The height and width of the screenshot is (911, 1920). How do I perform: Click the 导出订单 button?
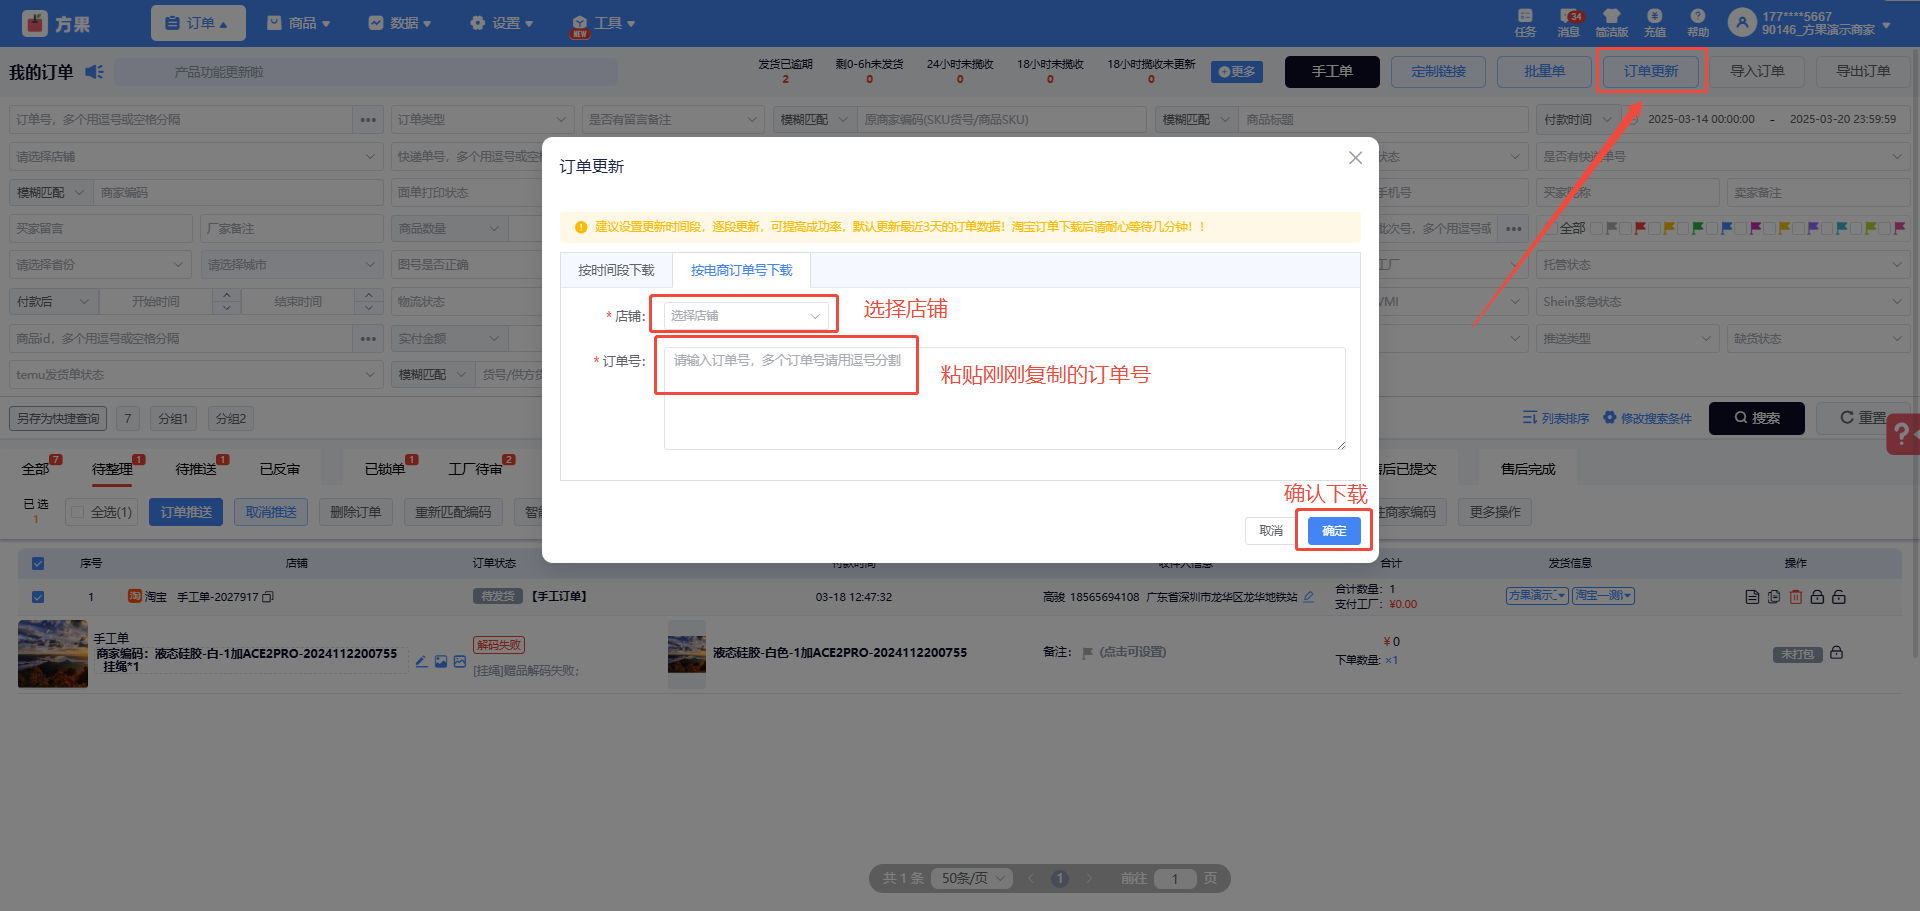pyautogui.click(x=1863, y=72)
